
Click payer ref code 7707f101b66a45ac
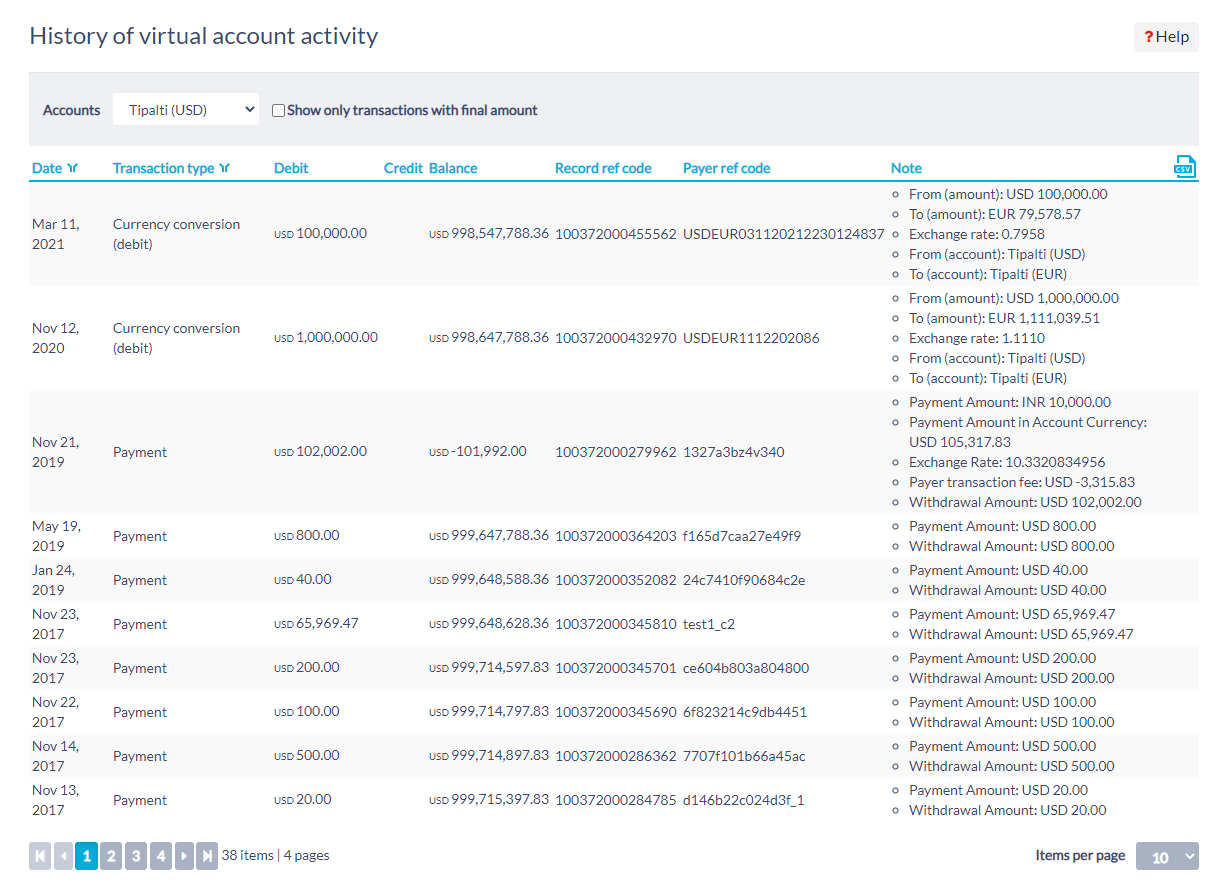tap(744, 756)
